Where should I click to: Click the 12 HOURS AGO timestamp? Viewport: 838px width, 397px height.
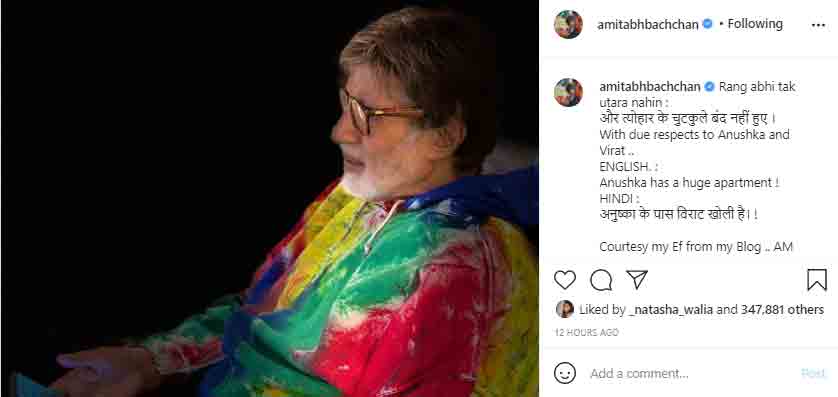[586, 332]
